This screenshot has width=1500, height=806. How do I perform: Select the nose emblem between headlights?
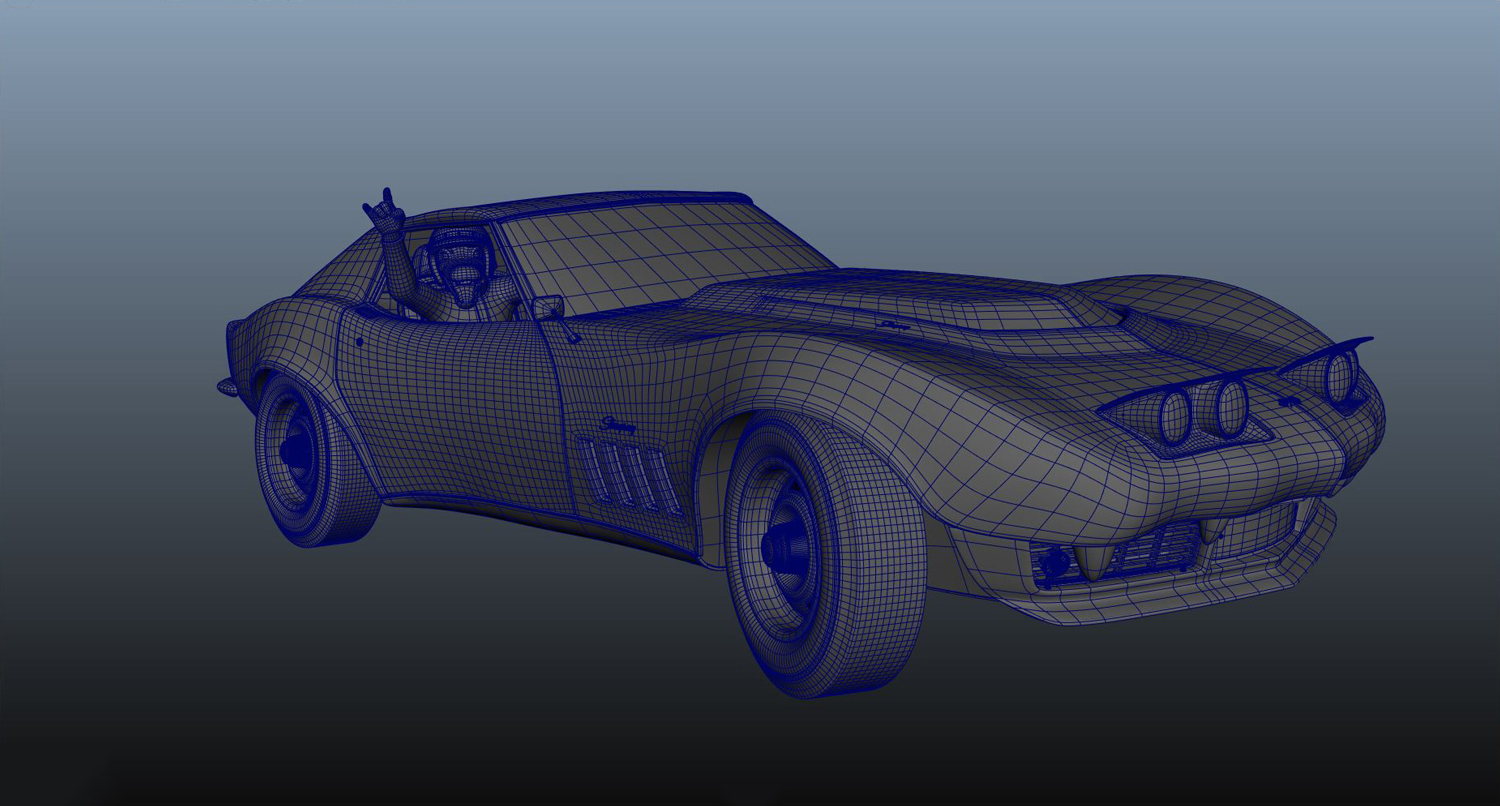click(x=1290, y=400)
